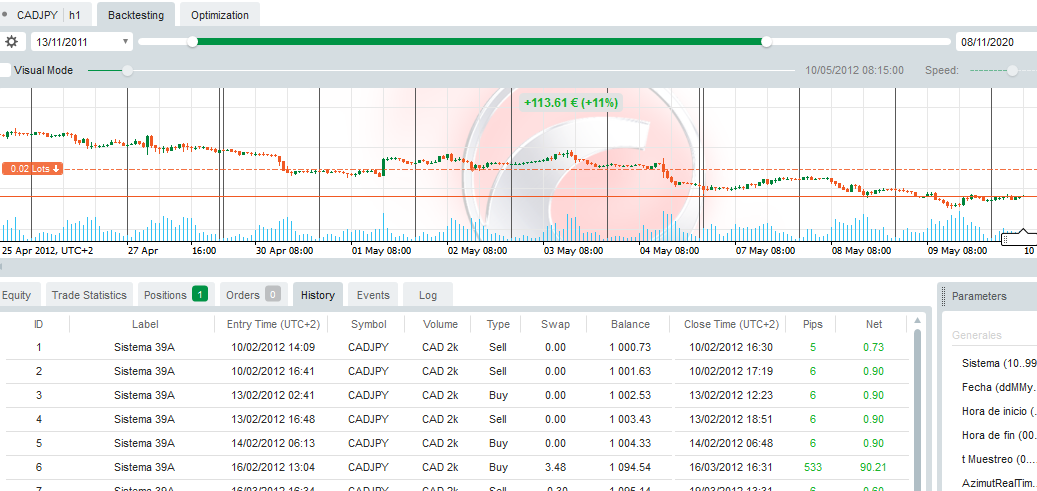The height and width of the screenshot is (491, 1037).
Task: Click balance value 1 000.73
Action: pyautogui.click(x=630, y=347)
